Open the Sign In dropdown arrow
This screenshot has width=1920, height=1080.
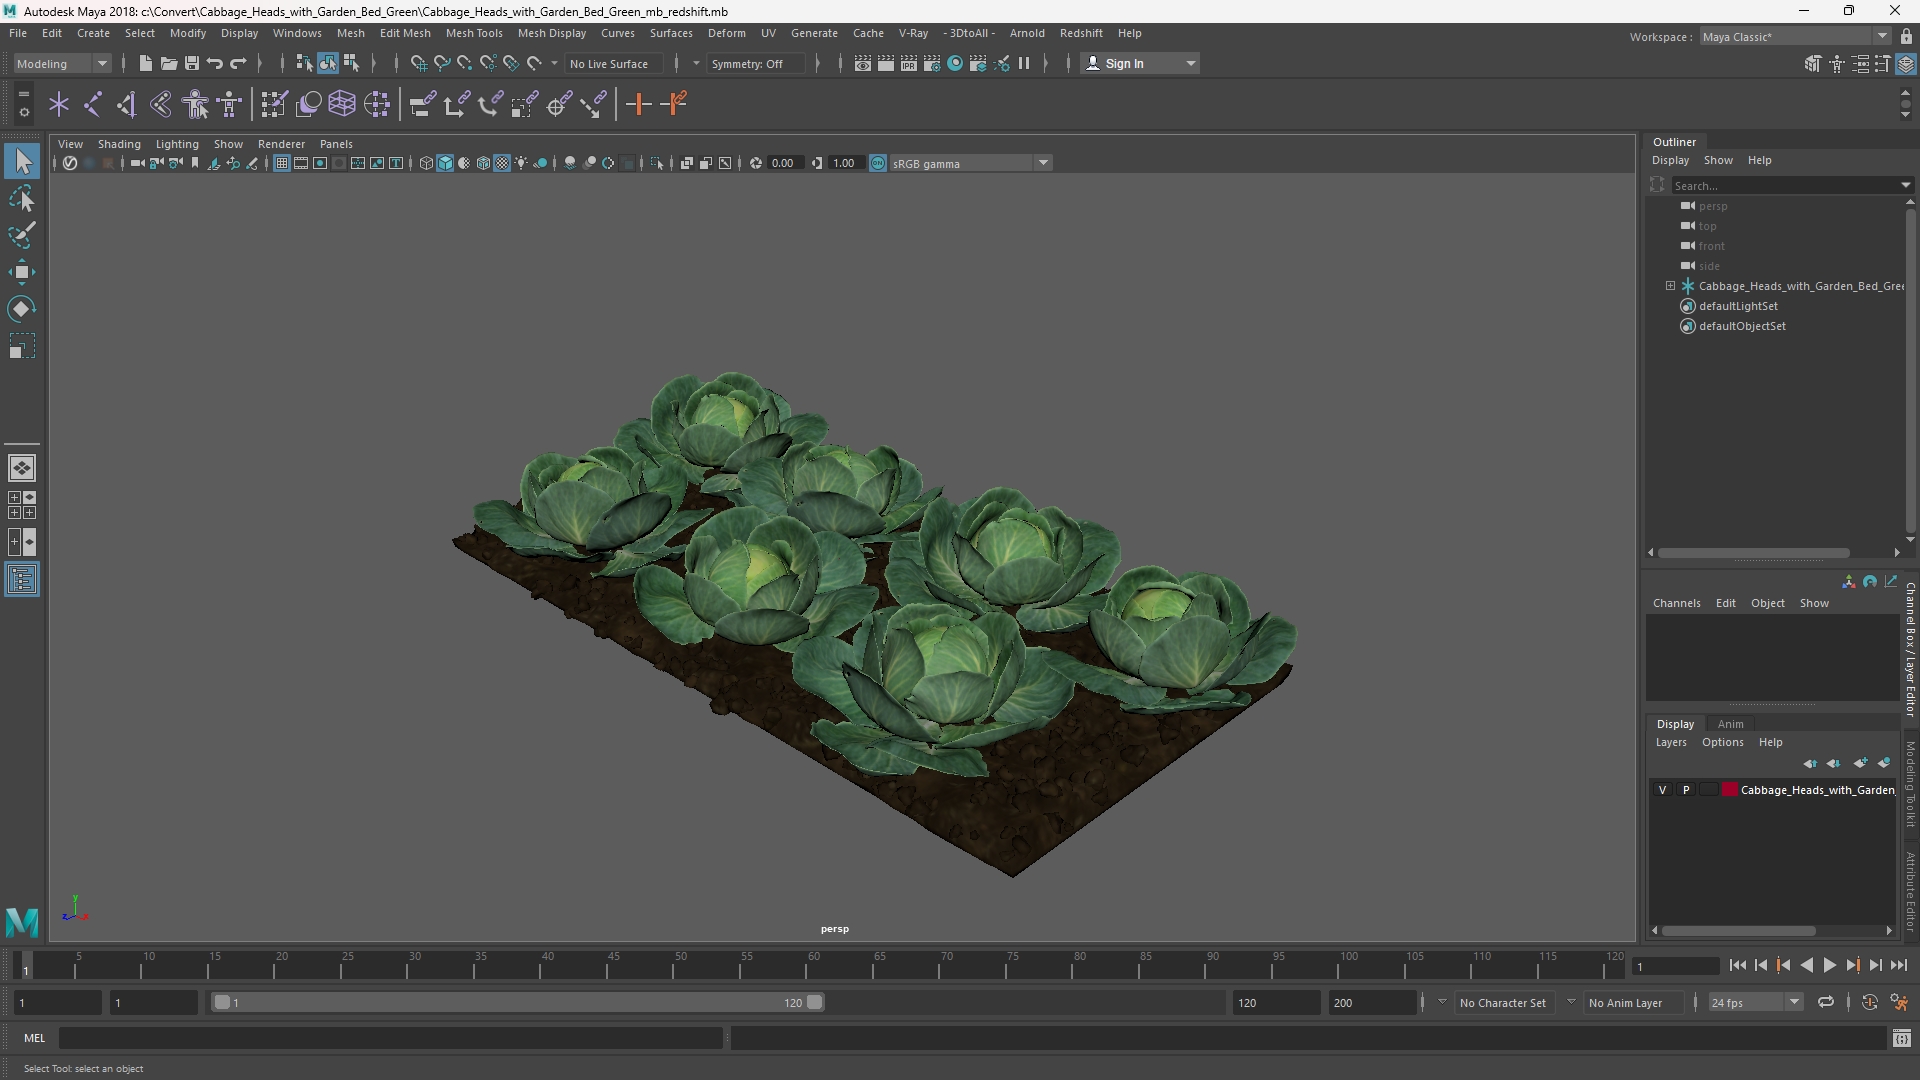pyautogui.click(x=1190, y=64)
